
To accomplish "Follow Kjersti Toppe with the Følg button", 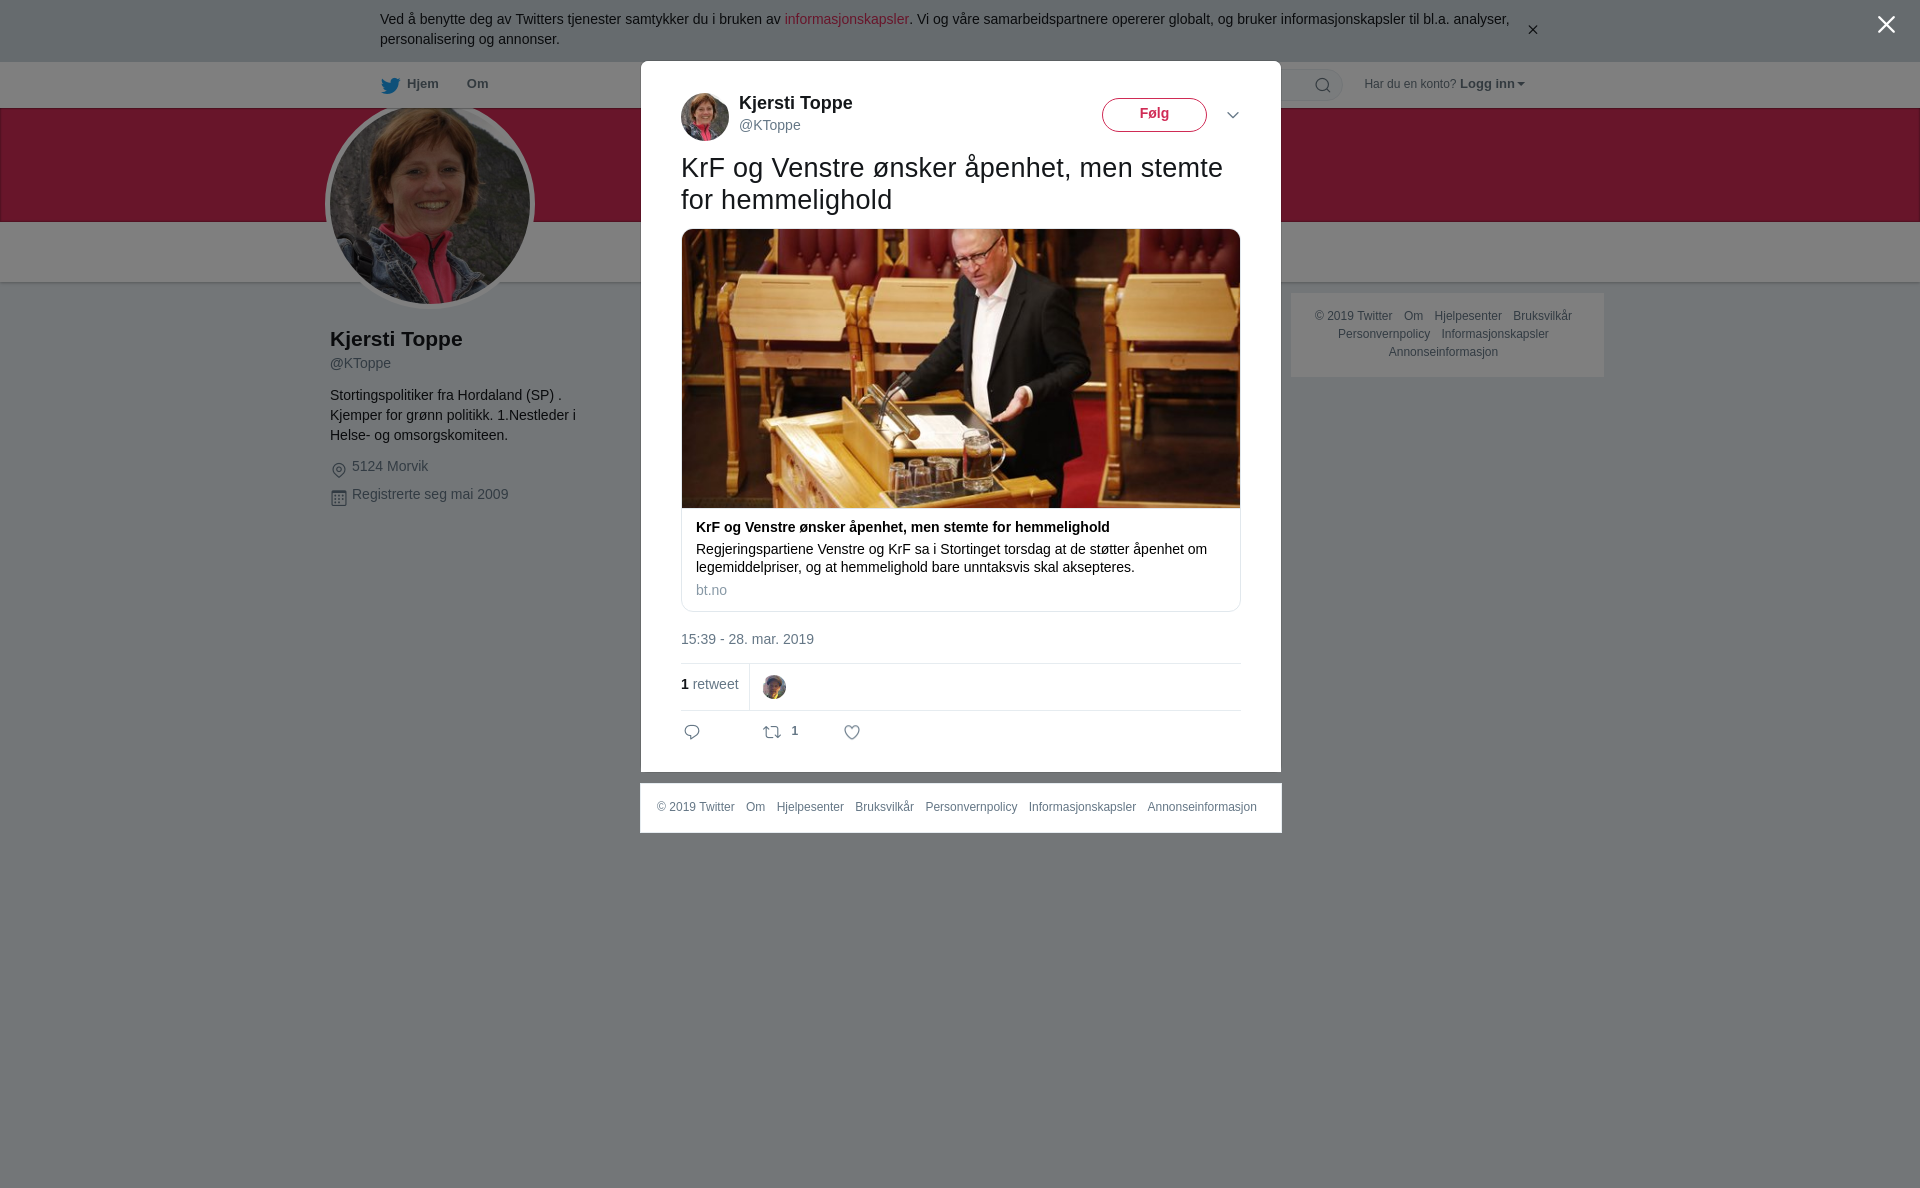I will (1154, 115).
